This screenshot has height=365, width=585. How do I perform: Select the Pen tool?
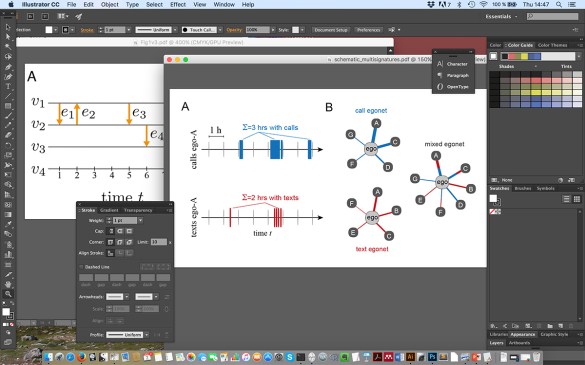(7, 67)
